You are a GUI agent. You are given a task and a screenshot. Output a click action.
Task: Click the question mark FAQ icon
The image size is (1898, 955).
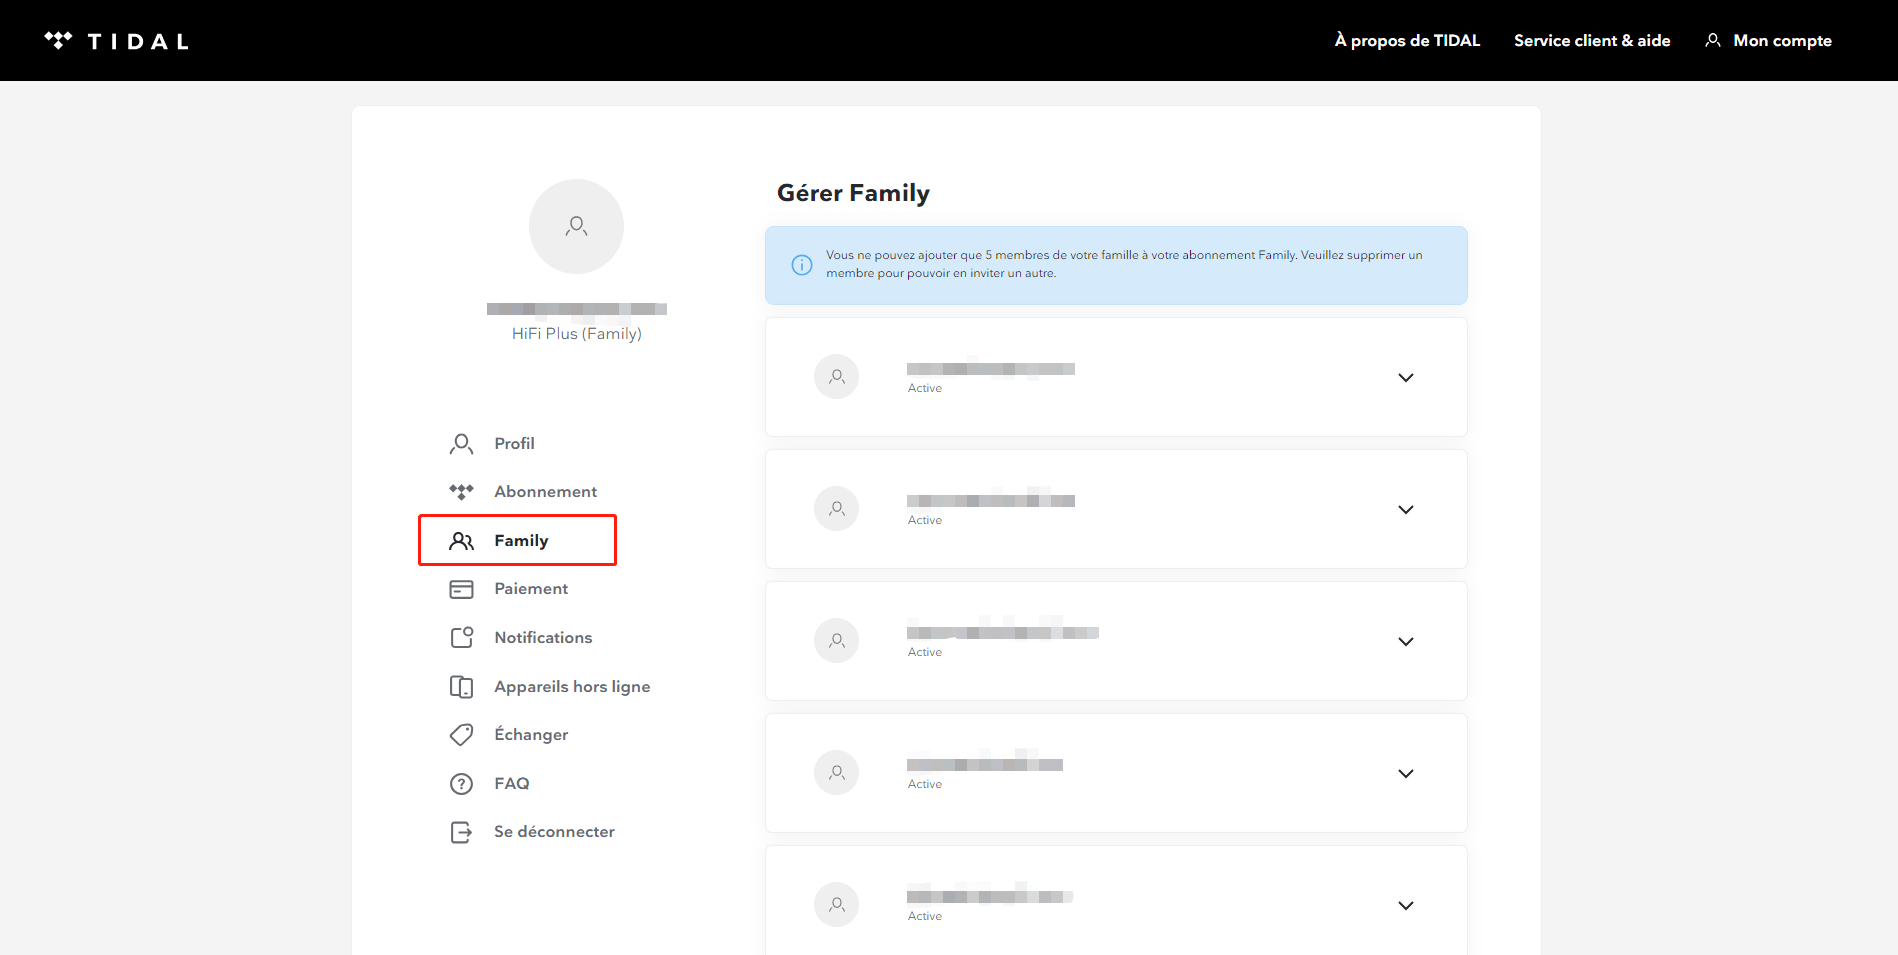(x=461, y=784)
